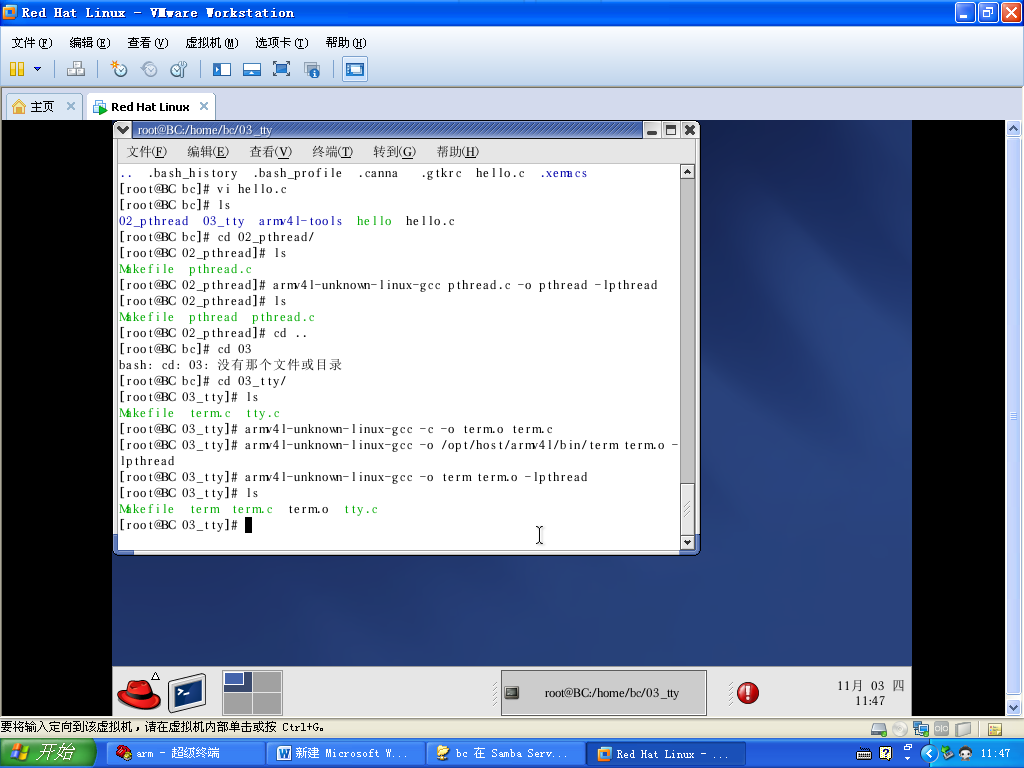Click the GNOME panel clock 11:47
Viewport: 1024px width, 768px height.
(x=870, y=693)
